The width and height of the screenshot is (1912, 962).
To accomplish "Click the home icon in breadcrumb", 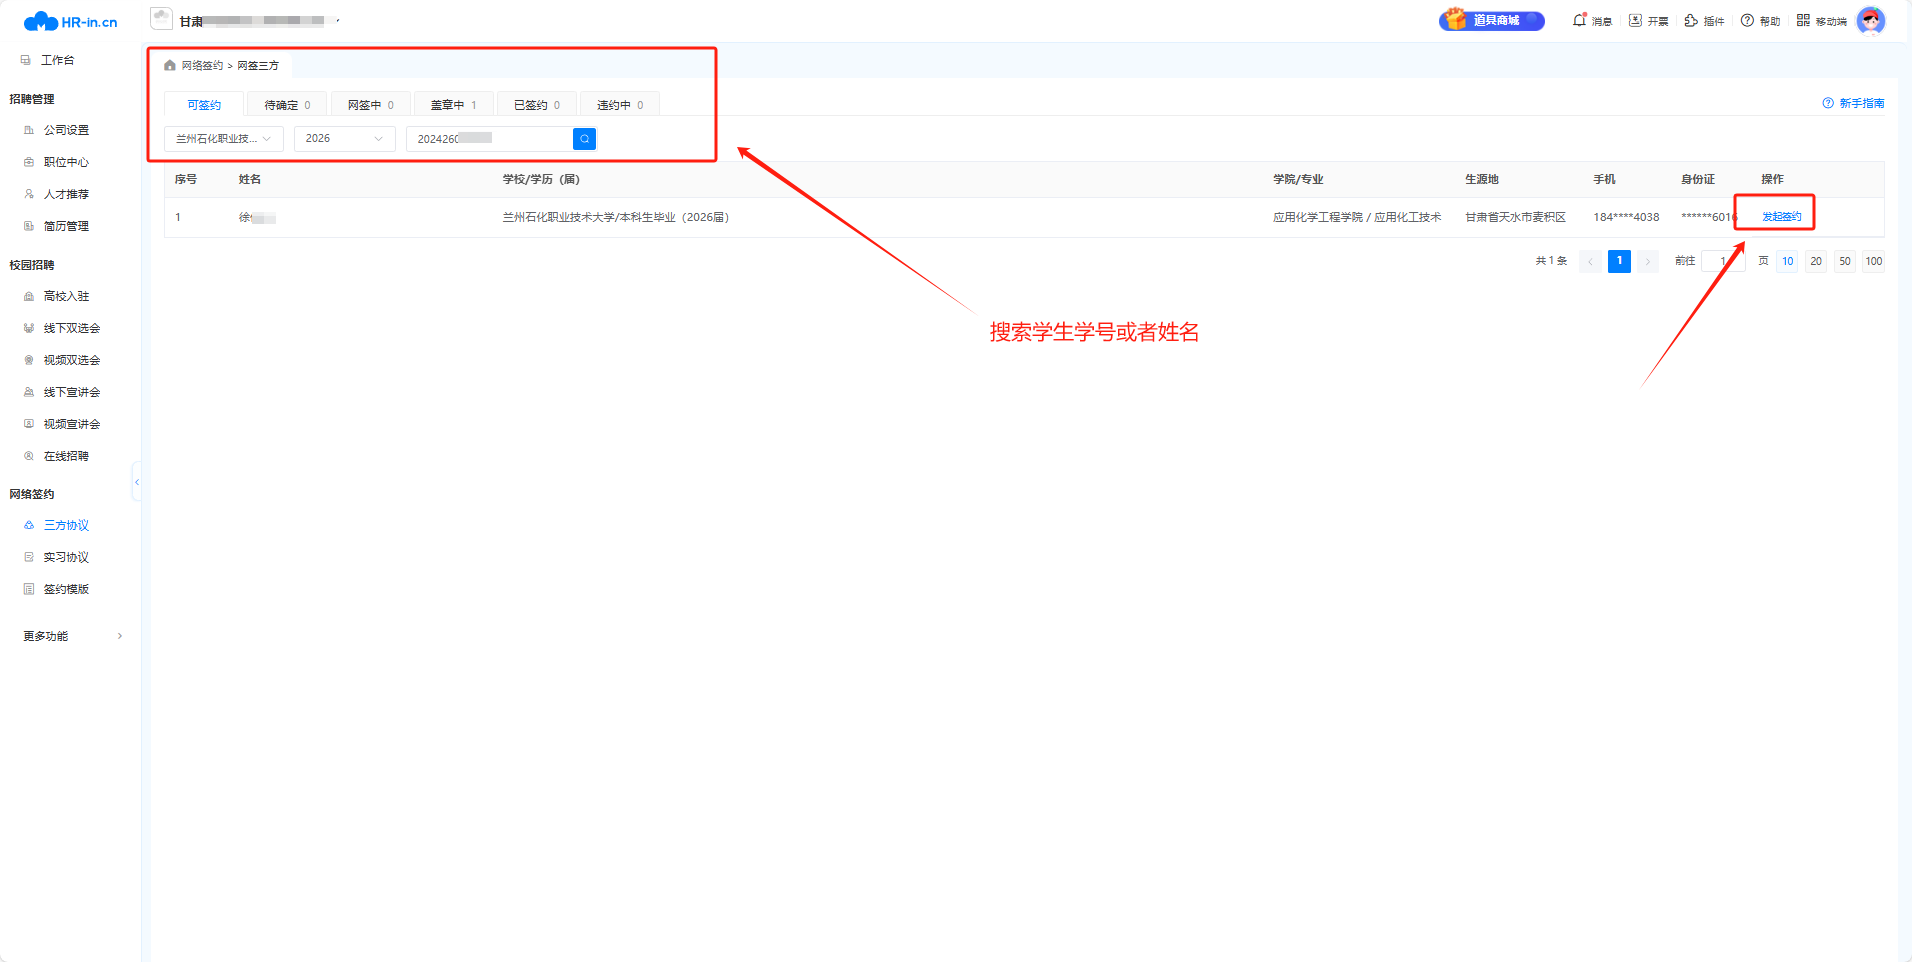I will click(x=170, y=66).
